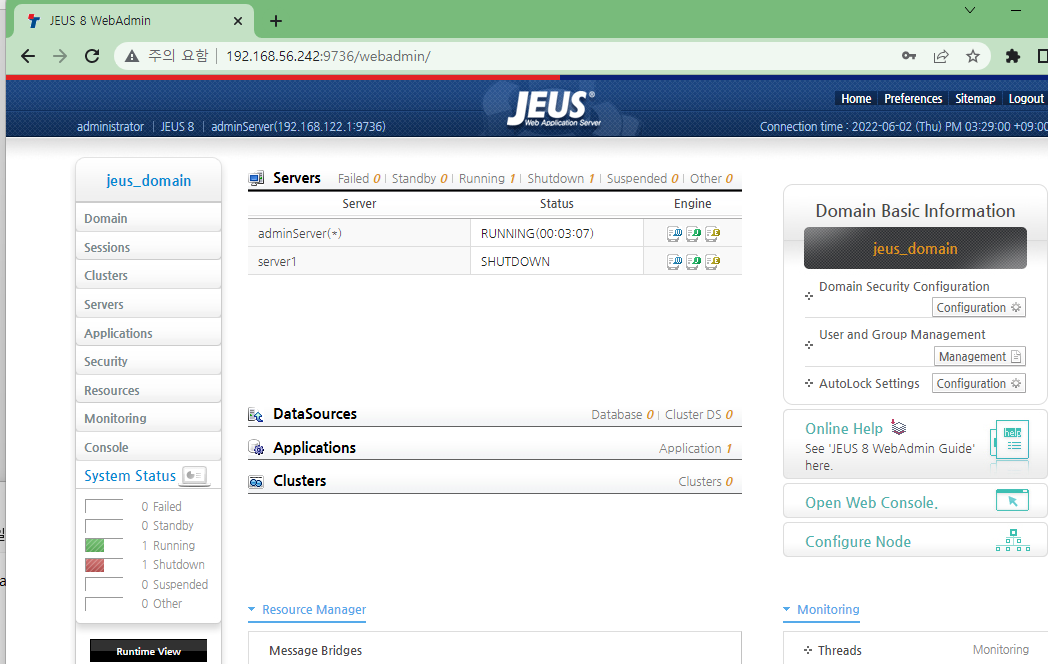This screenshot has width=1048, height=664.
Task: Click Open Web Console link
Action: click(872, 503)
